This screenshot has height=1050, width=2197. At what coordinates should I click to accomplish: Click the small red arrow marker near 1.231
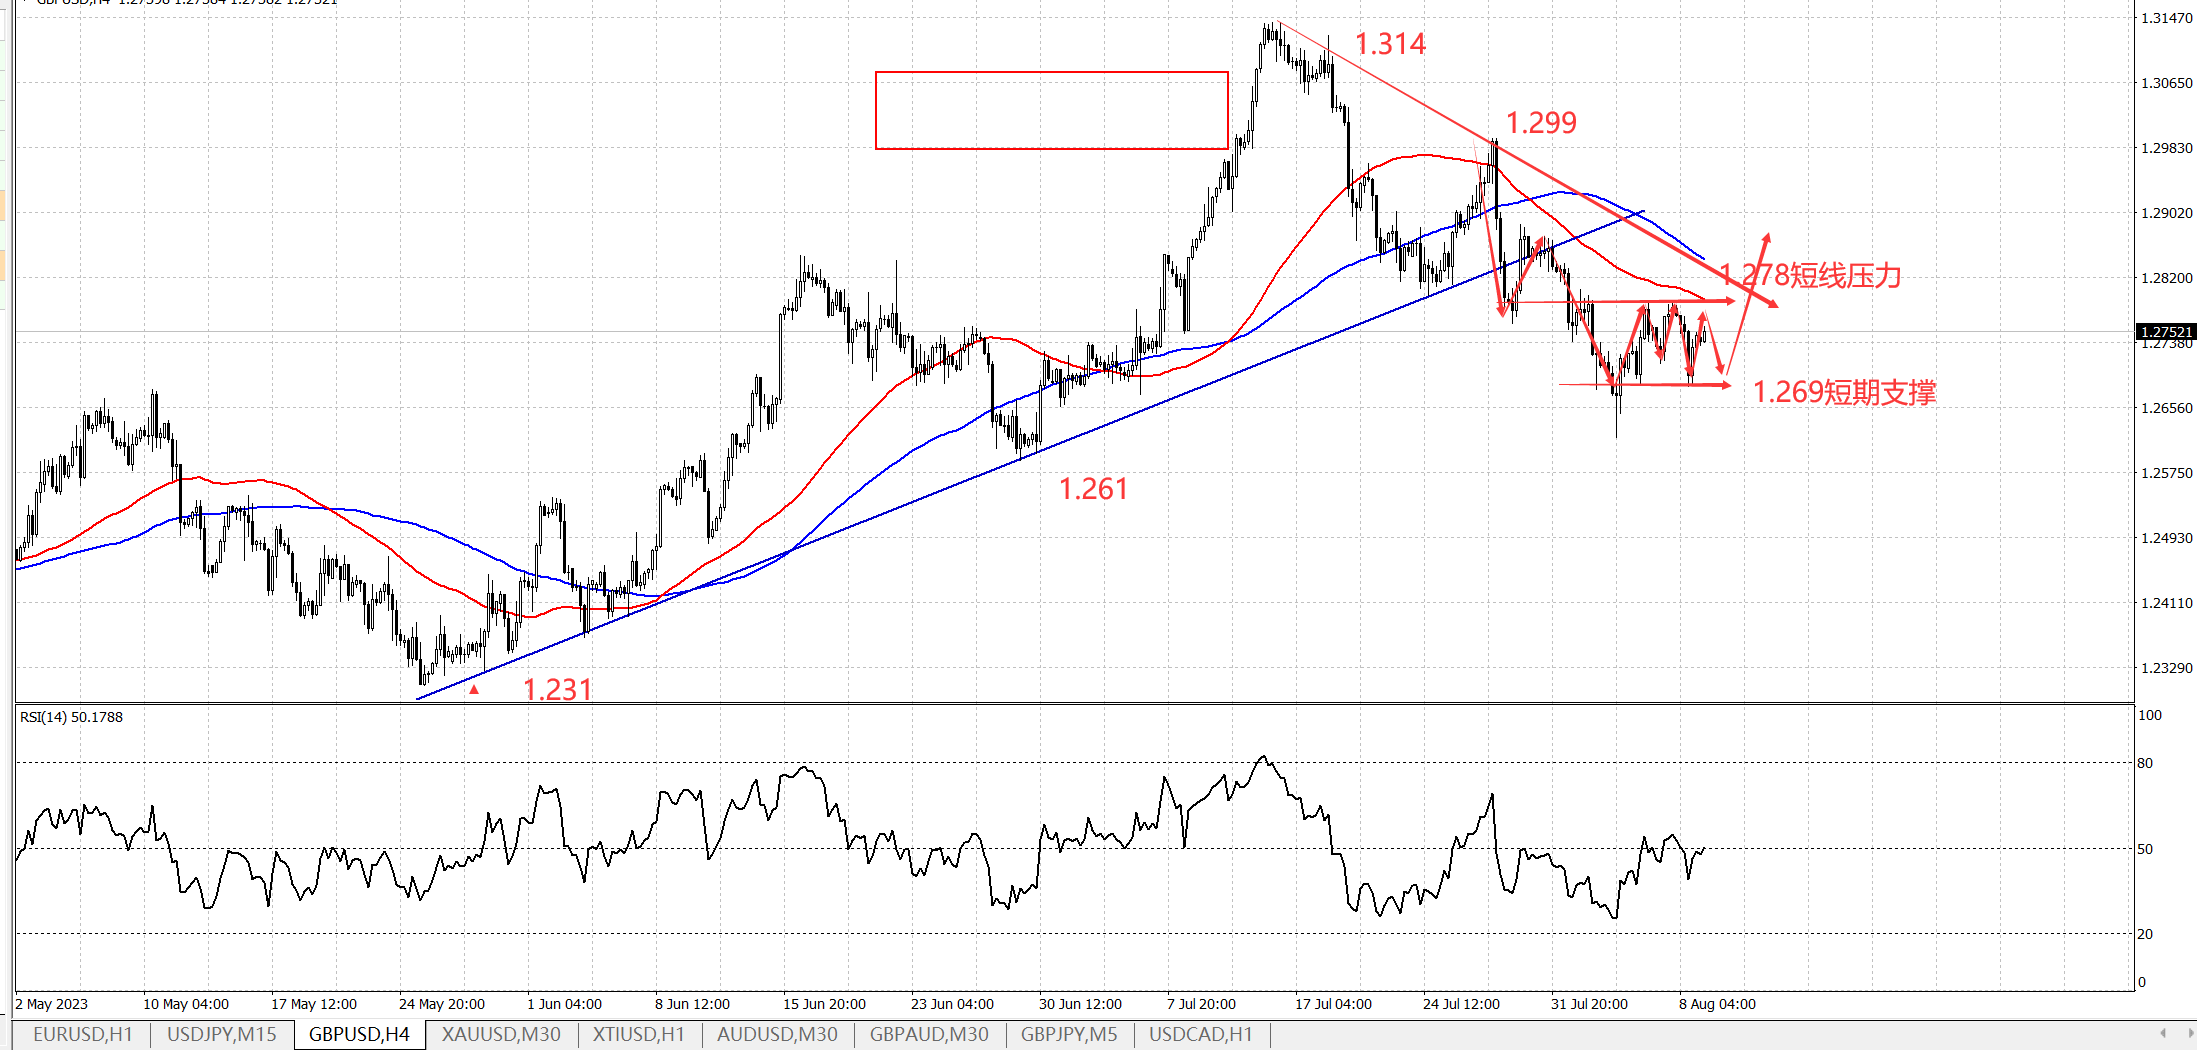pos(474,689)
